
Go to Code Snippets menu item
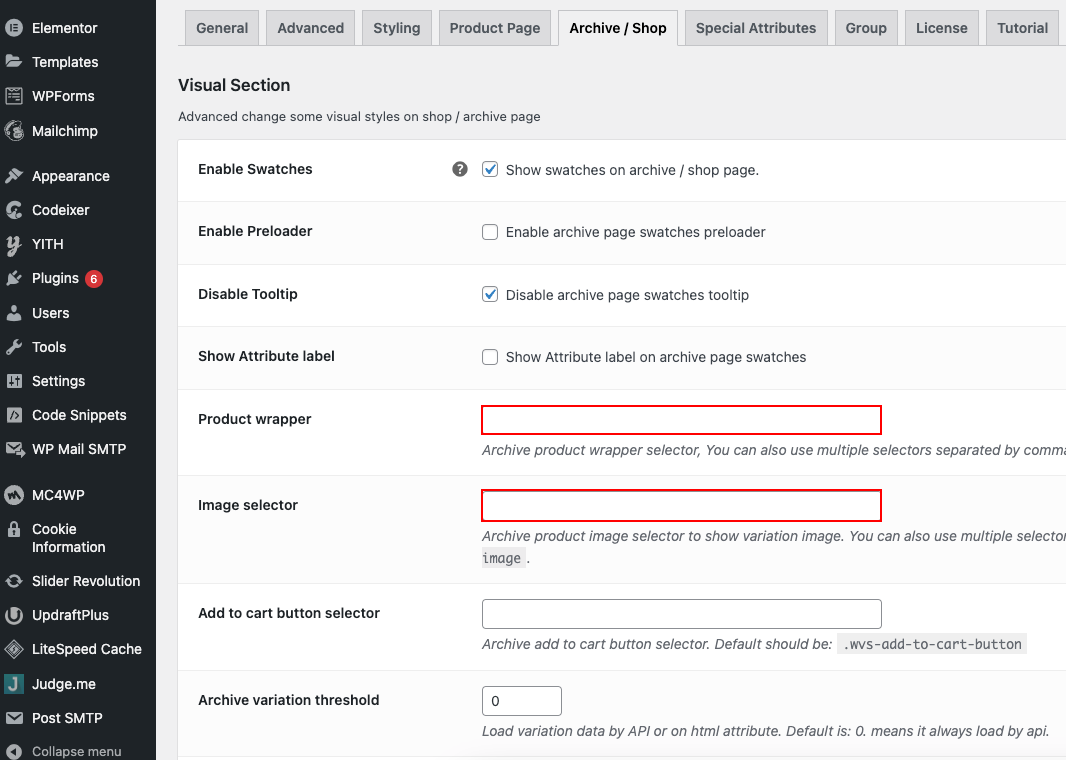tap(79, 415)
